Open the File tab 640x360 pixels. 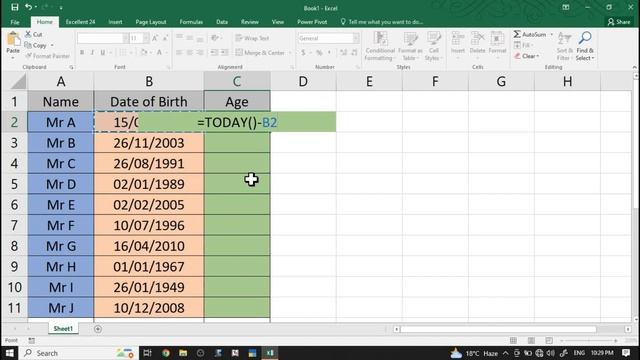click(x=15, y=22)
